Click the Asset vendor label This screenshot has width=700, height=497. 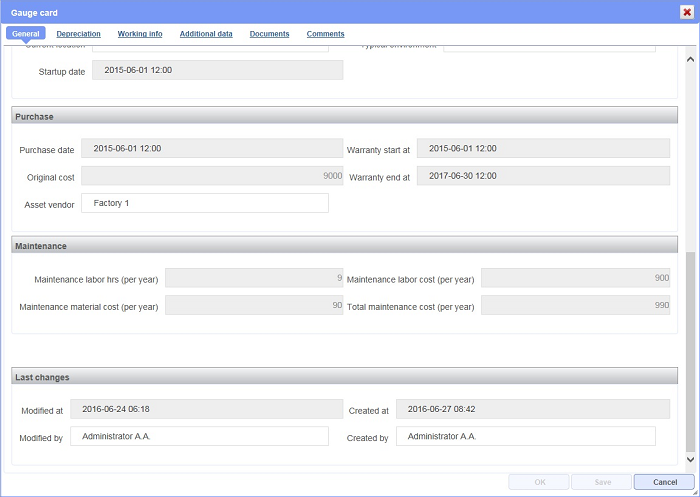pyautogui.click(x=49, y=205)
